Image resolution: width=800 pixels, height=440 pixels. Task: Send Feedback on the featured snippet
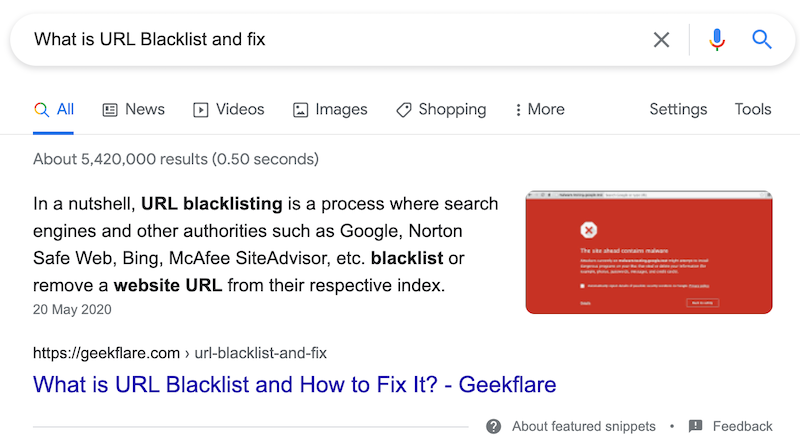click(x=742, y=426)
